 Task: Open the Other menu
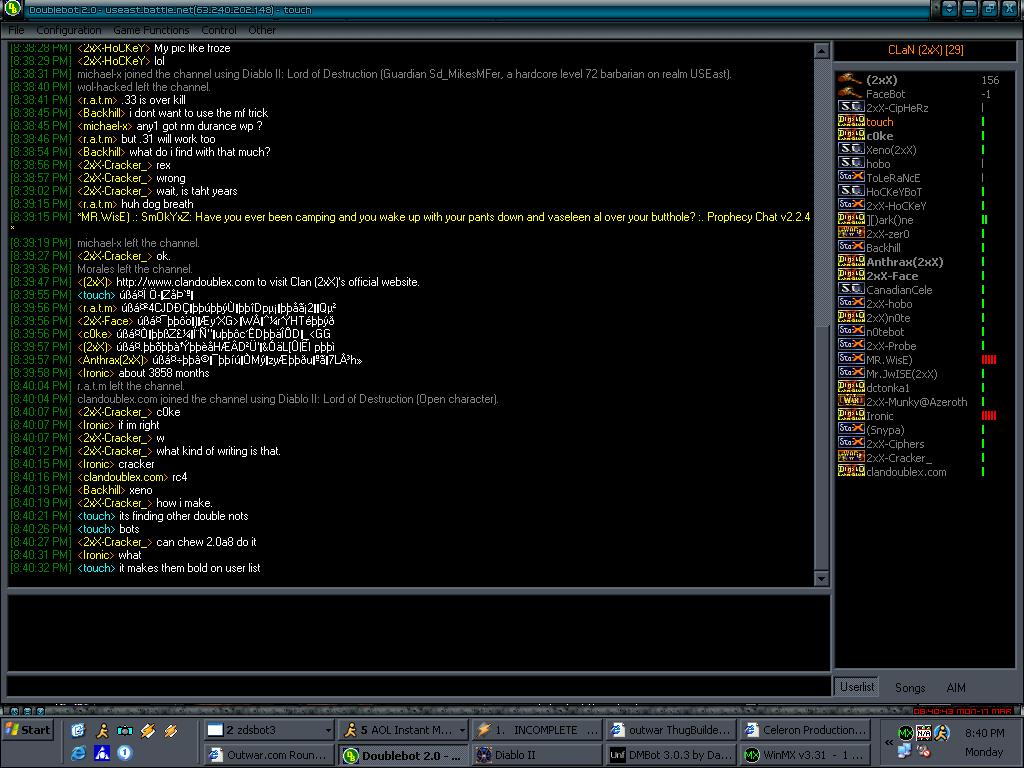tap(262, 30)
